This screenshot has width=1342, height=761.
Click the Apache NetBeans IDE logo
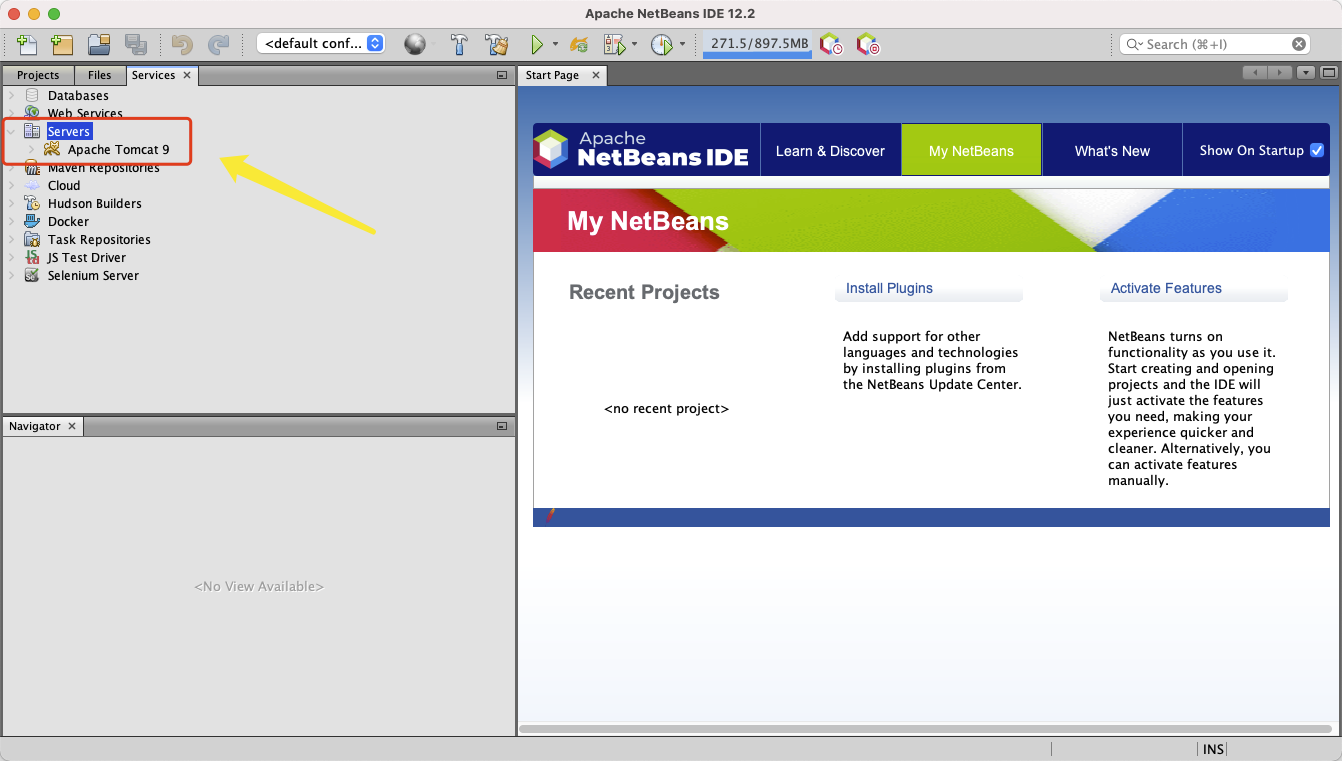(x=642, y=149)
